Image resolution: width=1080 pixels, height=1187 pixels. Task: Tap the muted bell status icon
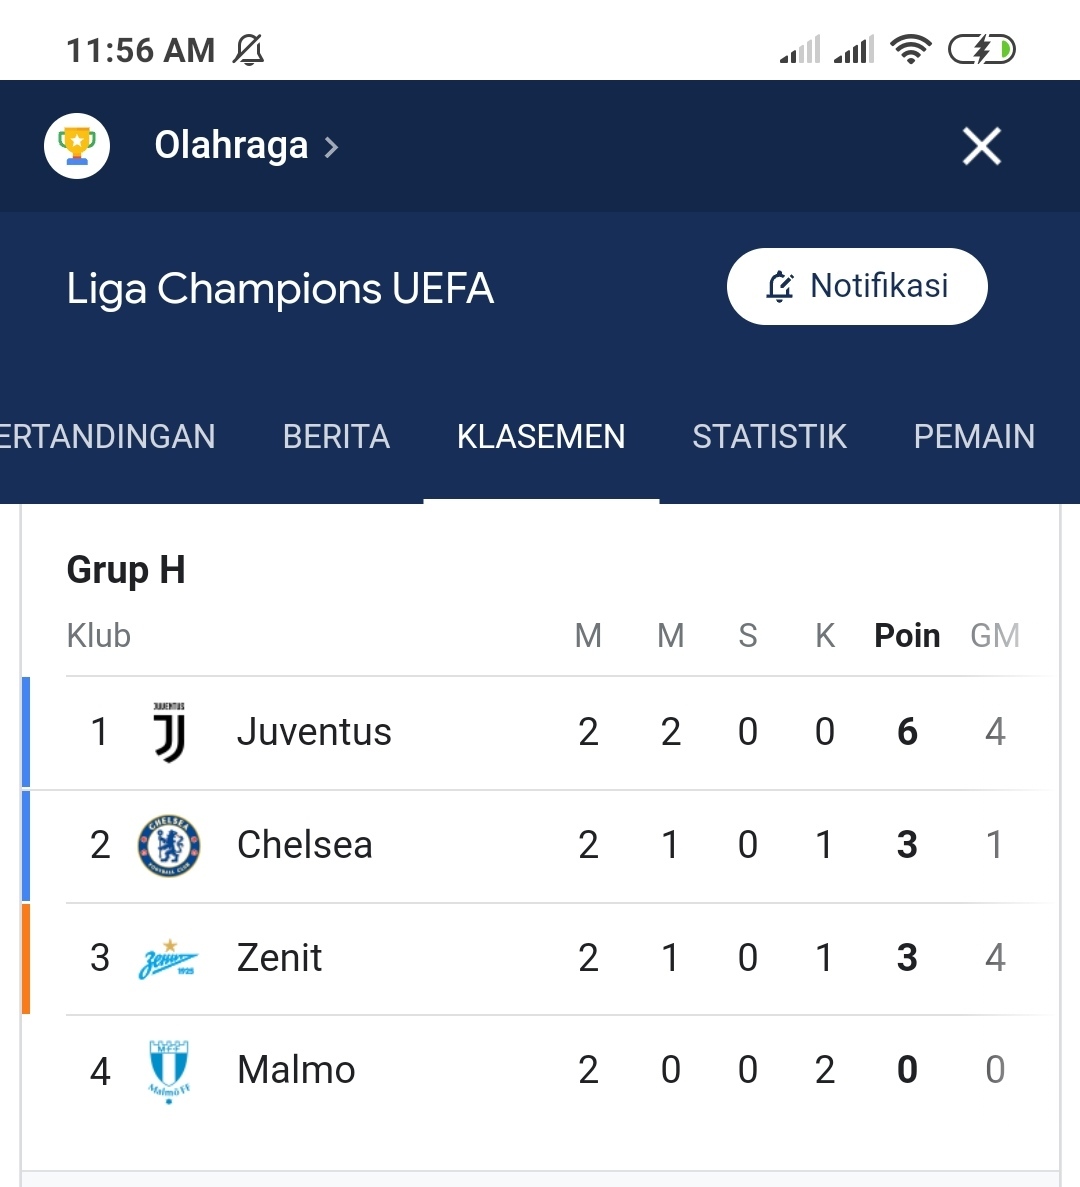coord(248,50)
